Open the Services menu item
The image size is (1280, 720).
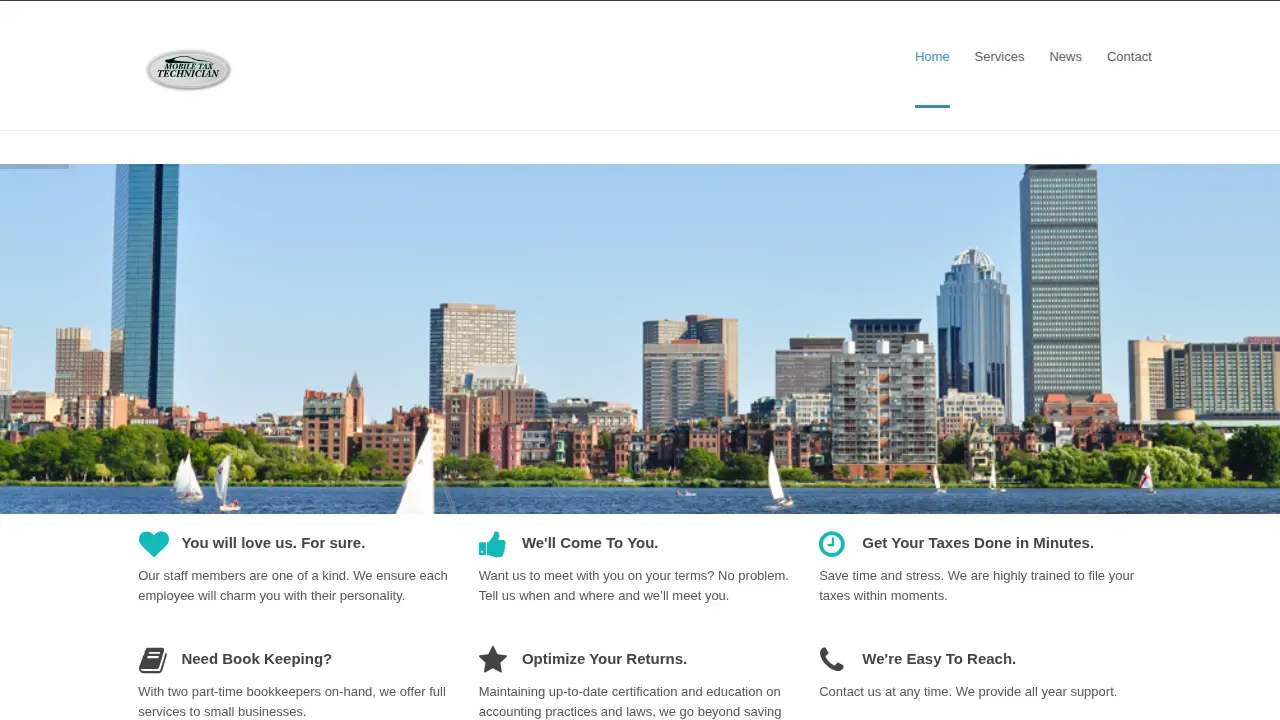[x=999, y=57]
